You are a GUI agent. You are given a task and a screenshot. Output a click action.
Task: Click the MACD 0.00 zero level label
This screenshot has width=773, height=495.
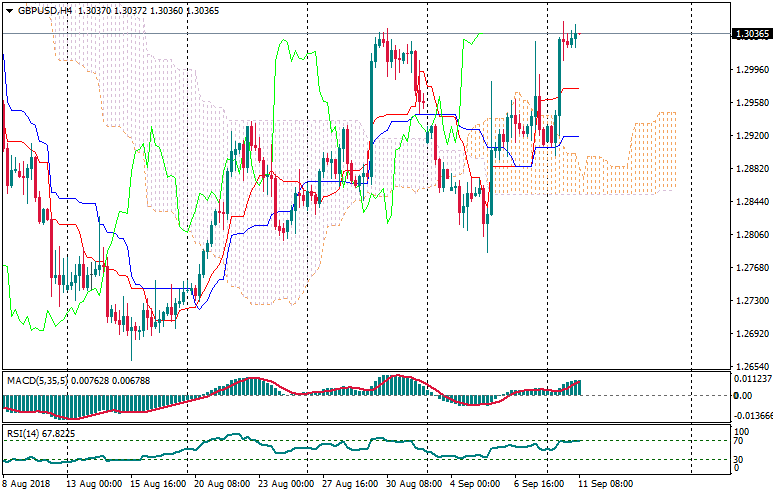[x=742, y=396]
